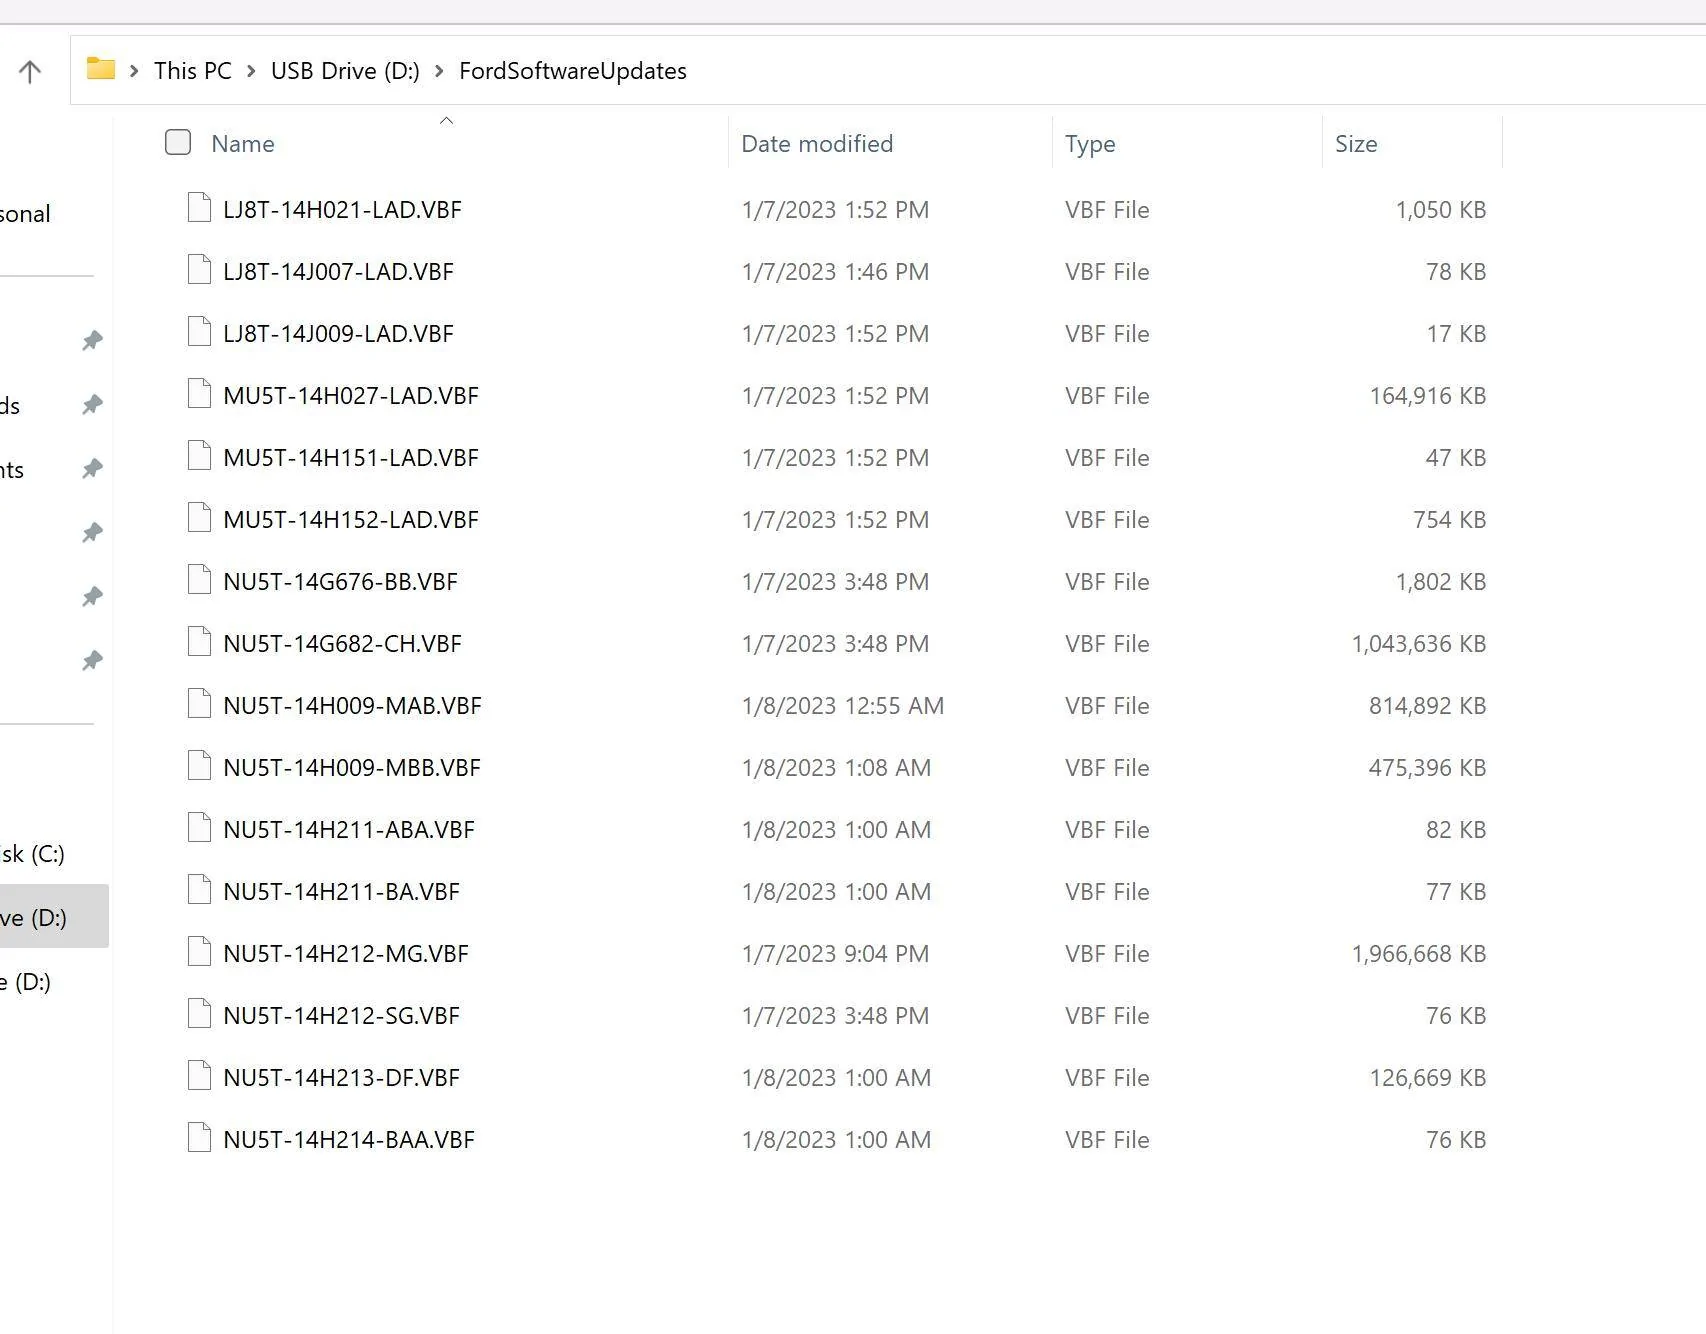Select file NU5T-14H009-MAB.VBF
The height and width of the screenshot is (1334, 1706).
tap(352, 706)
